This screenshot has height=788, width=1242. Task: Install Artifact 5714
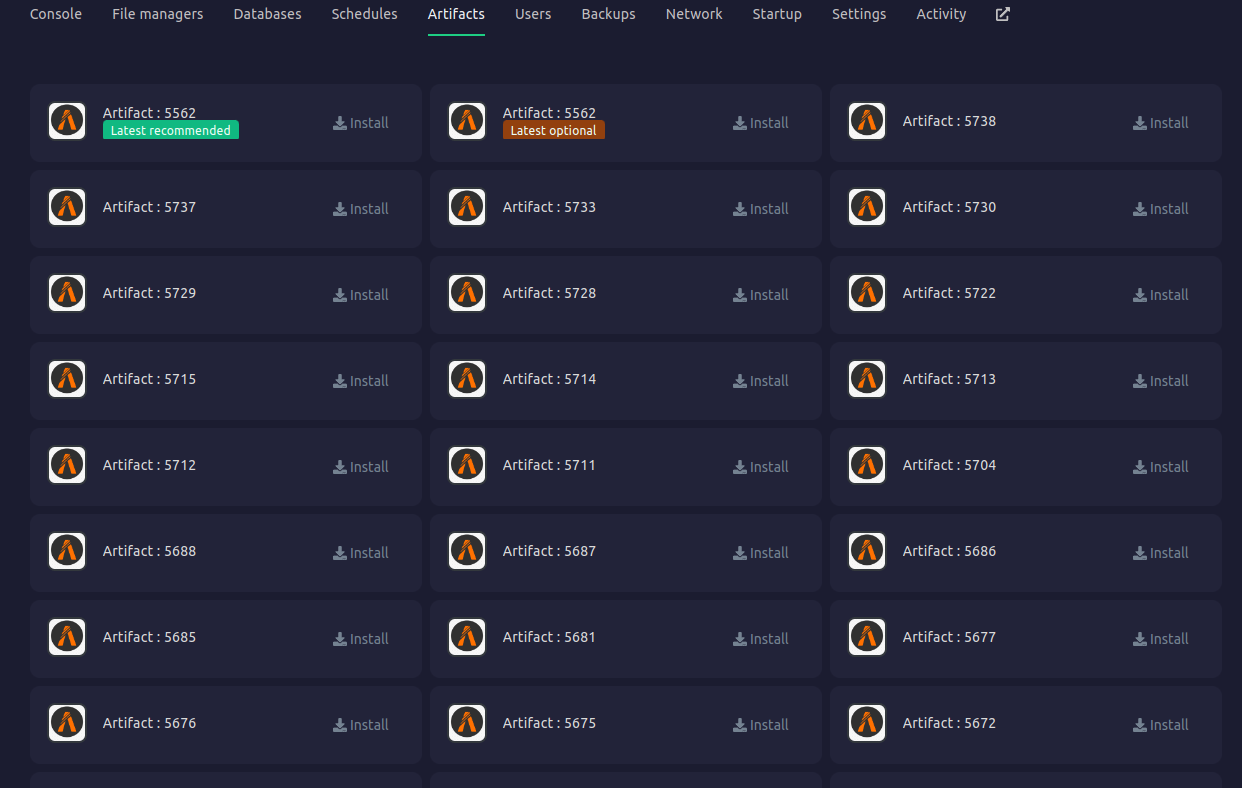pos(761,381)
